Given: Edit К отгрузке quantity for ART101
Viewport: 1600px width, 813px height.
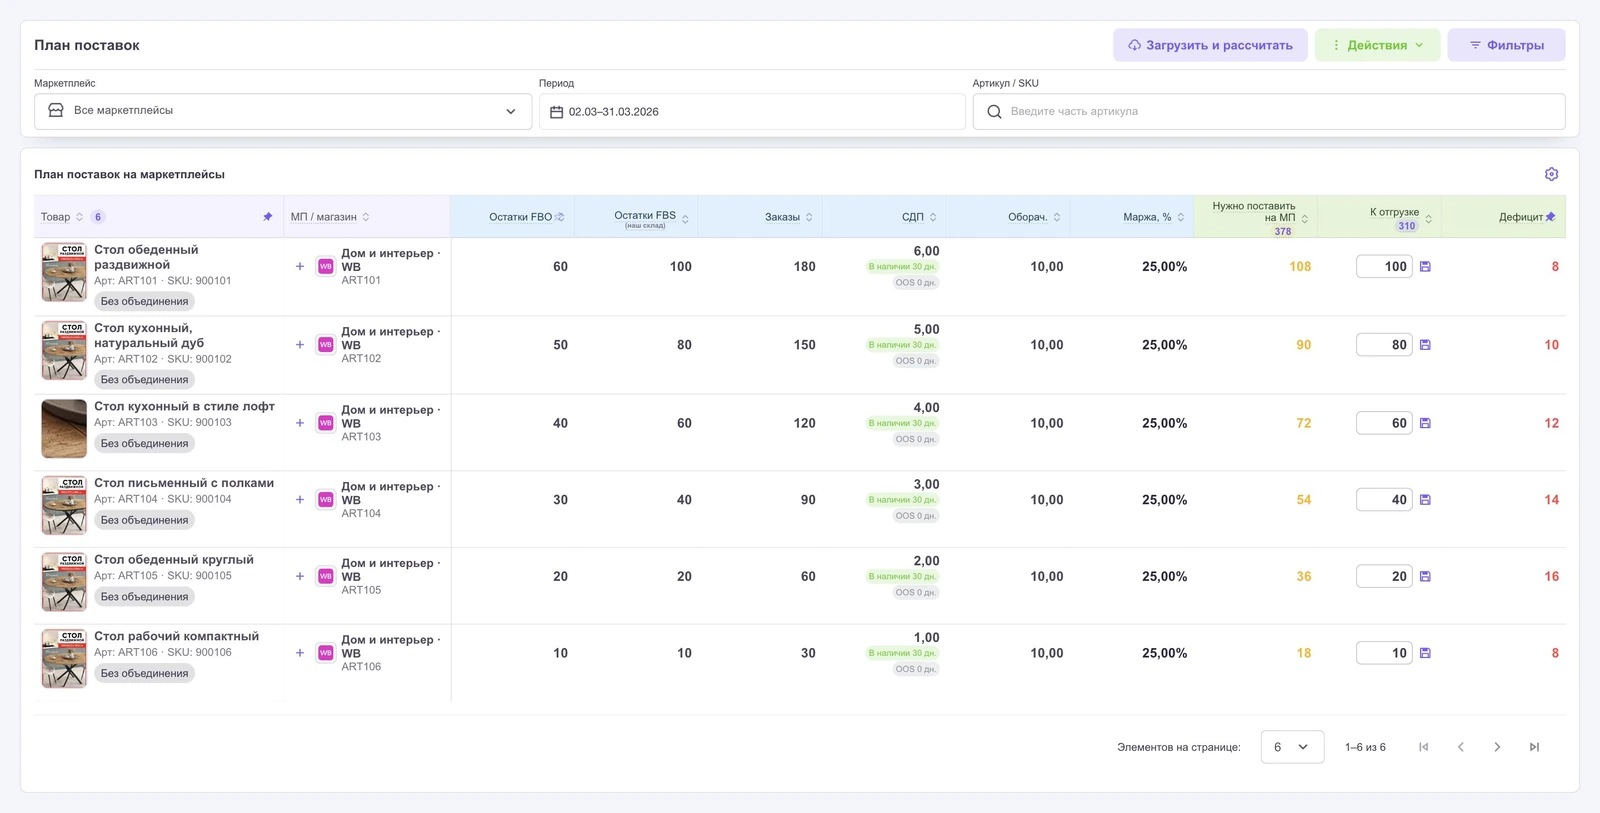Looking at the screenshot, I should click(x=1384, y=267).
